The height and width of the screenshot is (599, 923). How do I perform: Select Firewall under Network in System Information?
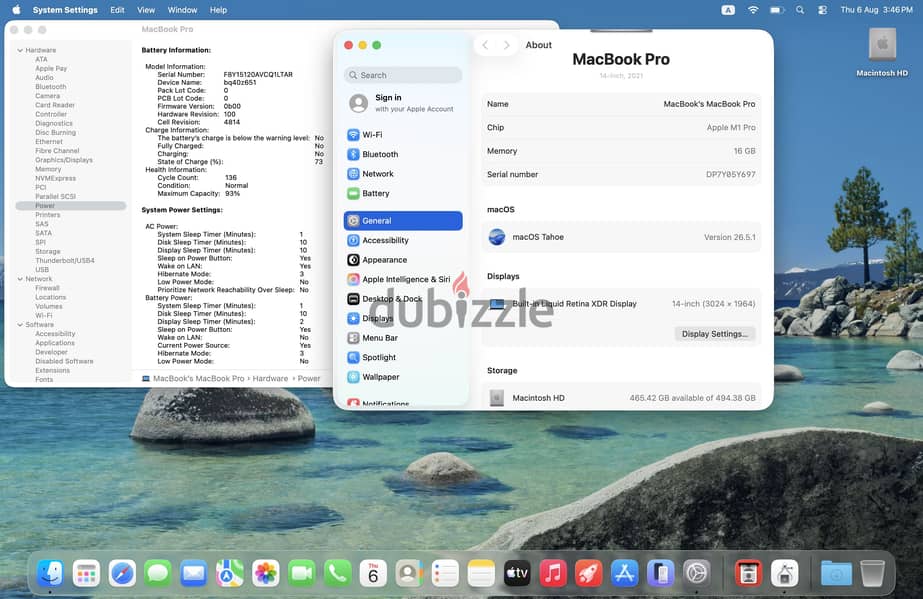click(x=47, y=288)
